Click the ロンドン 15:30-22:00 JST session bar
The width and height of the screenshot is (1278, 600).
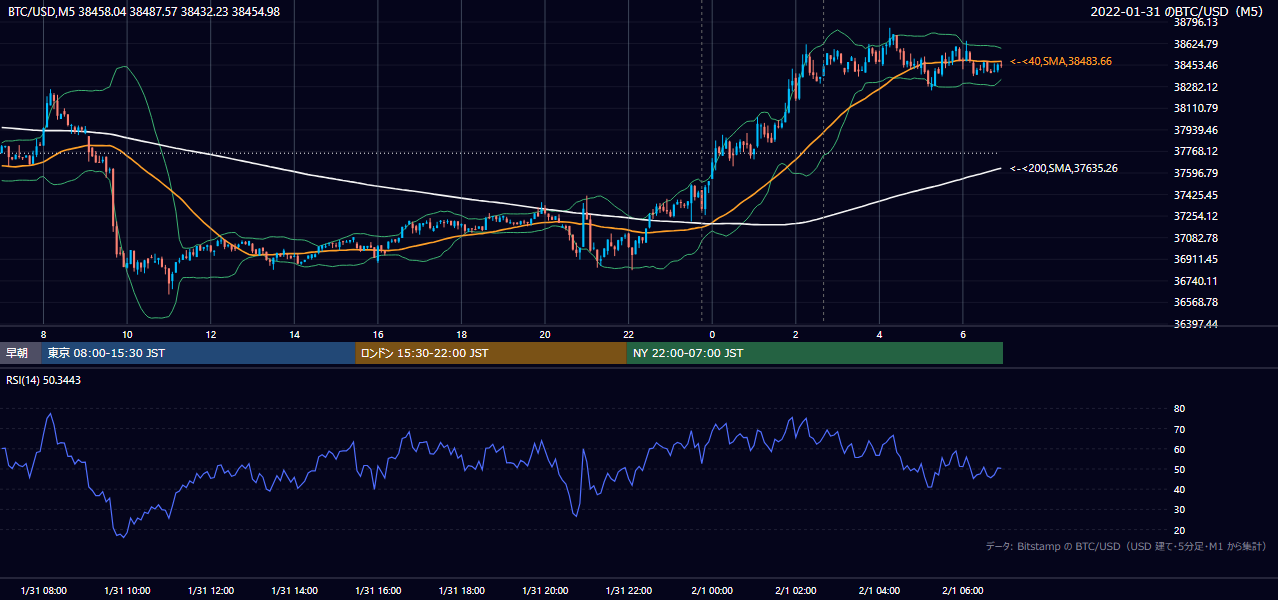tap(491, 353)
